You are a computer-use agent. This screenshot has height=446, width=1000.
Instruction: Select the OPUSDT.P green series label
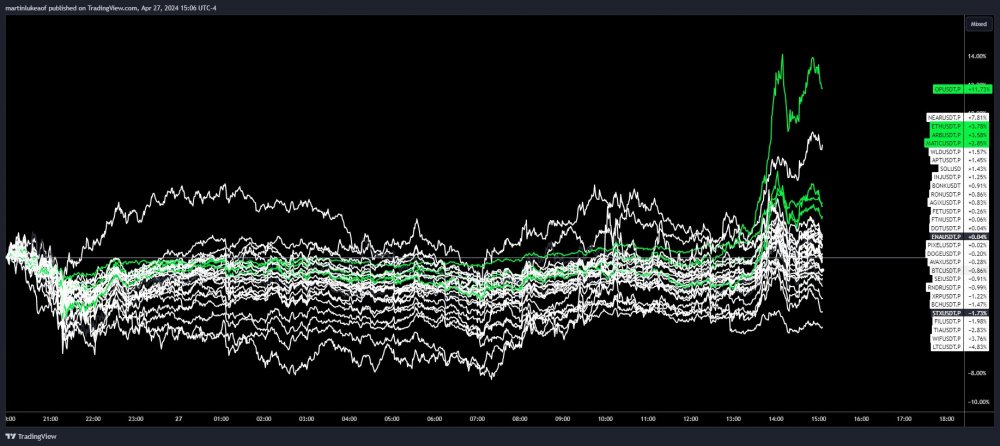tap(949, 90)
